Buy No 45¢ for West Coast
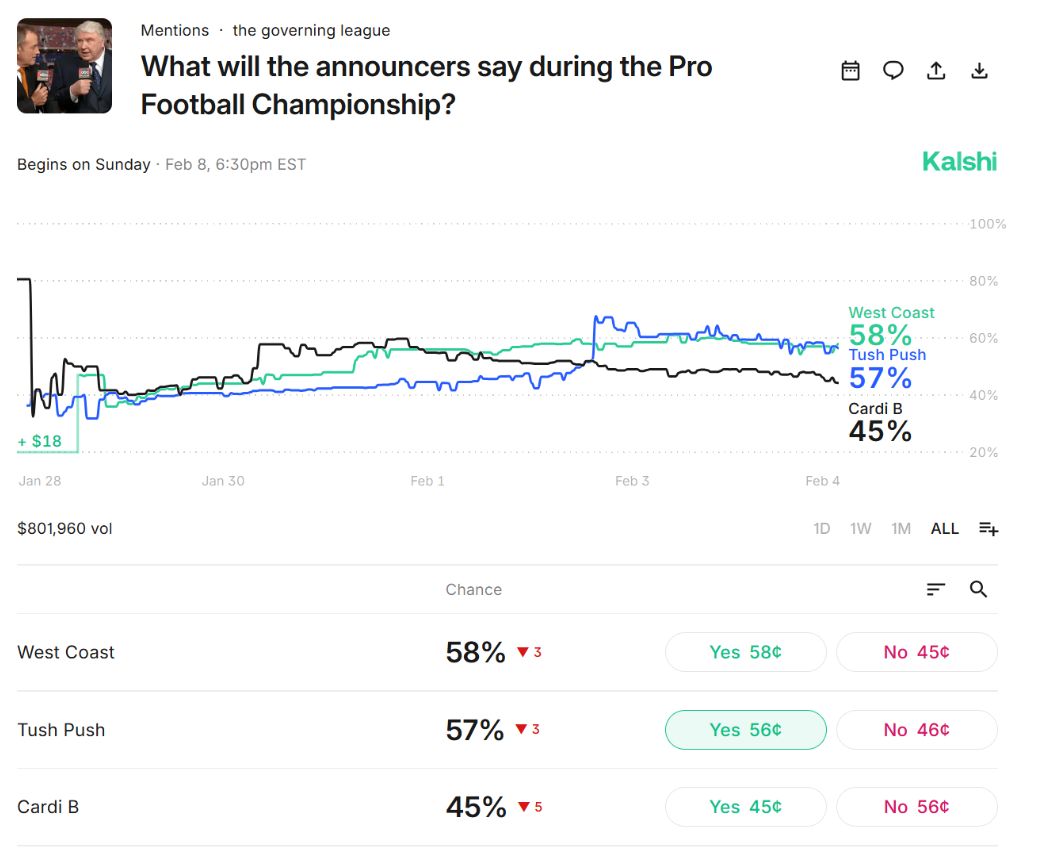 pyautogui.click(x=916, y=652)
